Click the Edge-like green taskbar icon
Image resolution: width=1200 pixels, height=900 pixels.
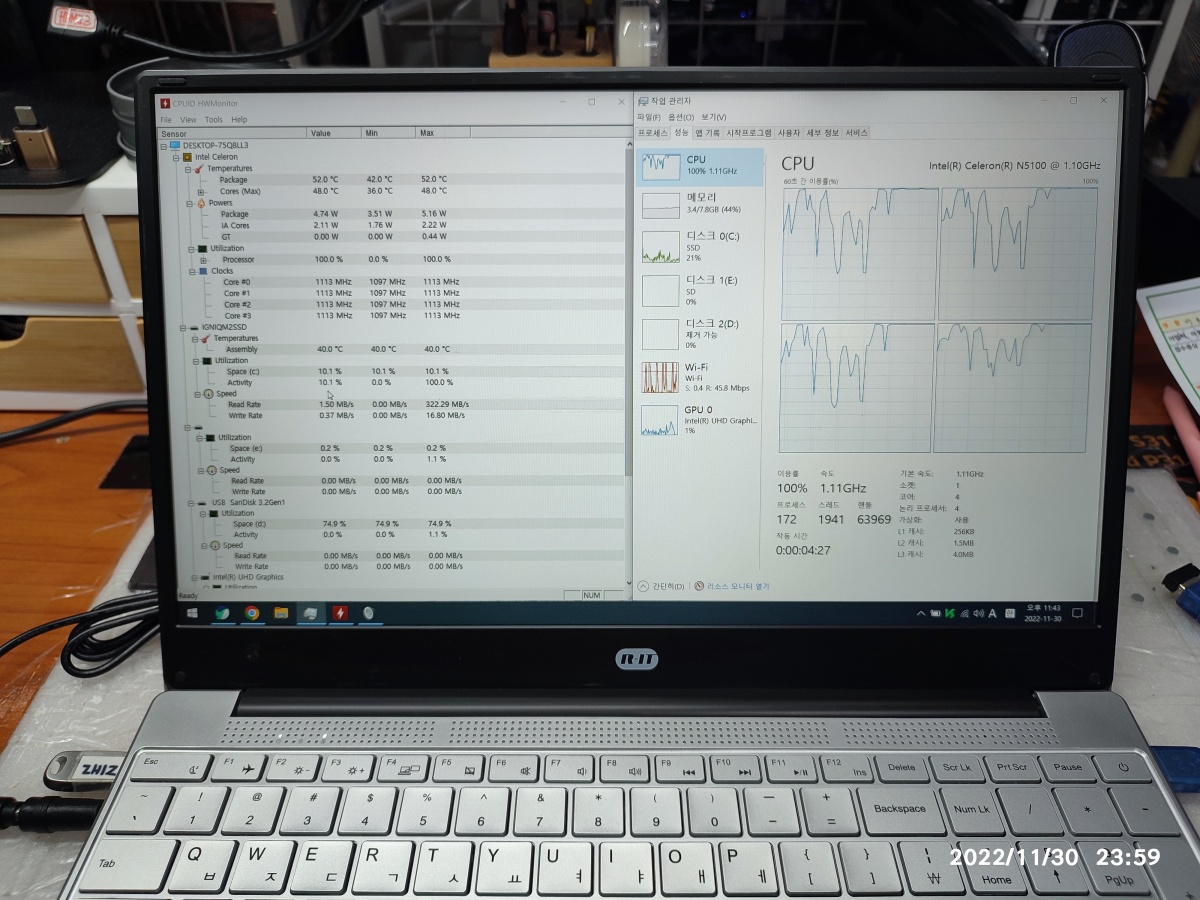[x=222, y=613]
